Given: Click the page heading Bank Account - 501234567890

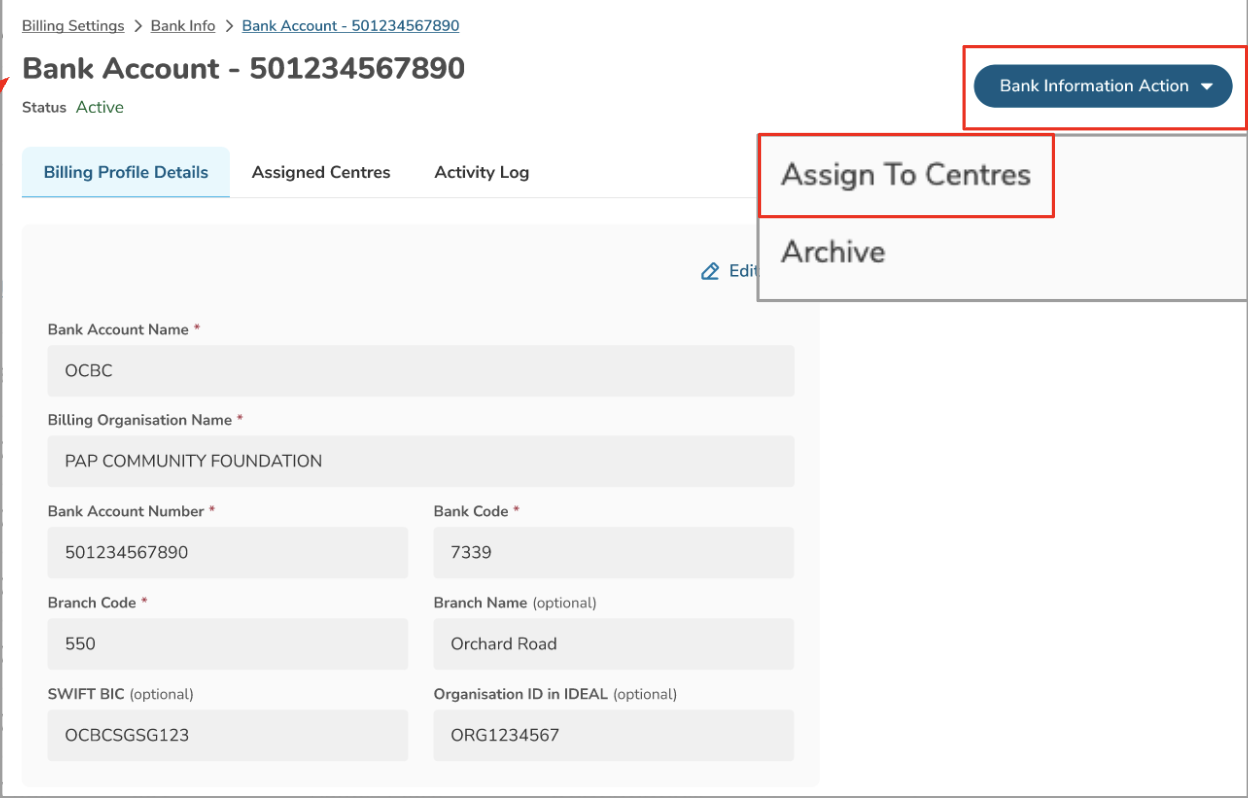Looking at the screenshot, I should click(243, 69).
